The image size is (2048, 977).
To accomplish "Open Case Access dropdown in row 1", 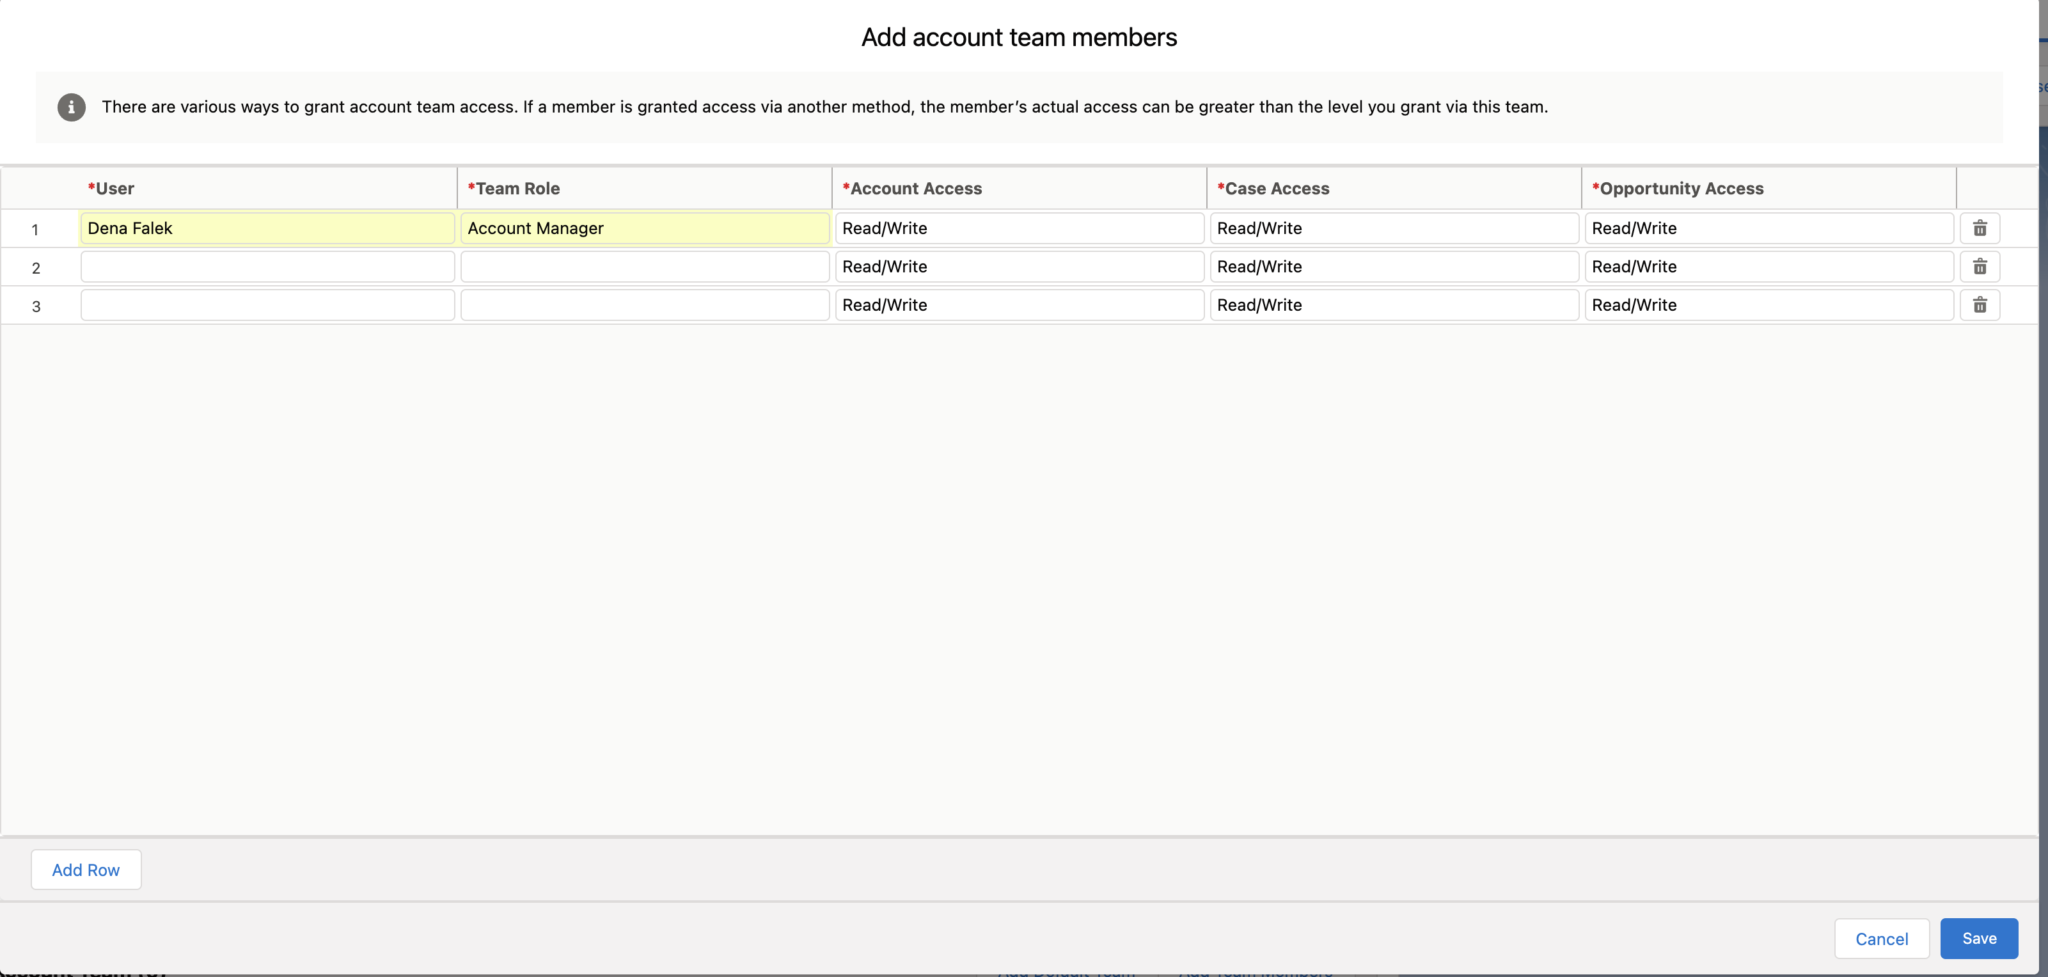I will (x=1394, y=228).
